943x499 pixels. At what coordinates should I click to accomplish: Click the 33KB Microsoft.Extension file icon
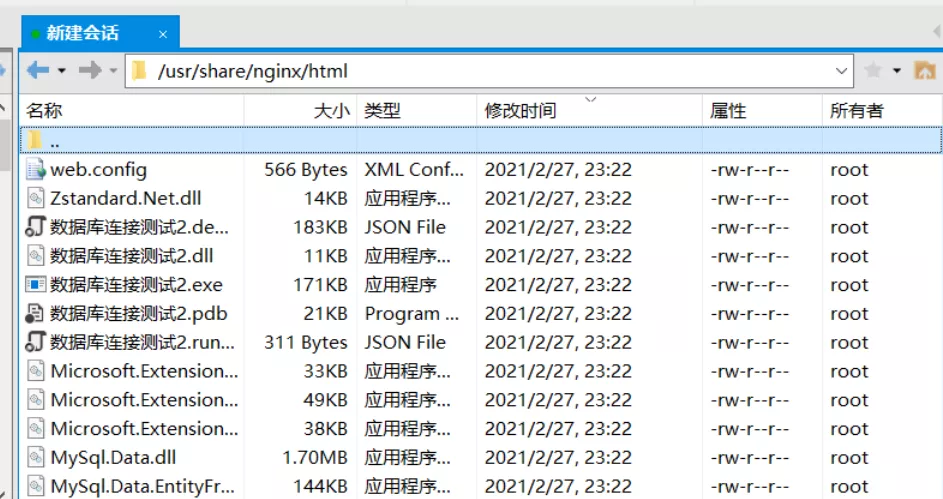tap(35, 371)
